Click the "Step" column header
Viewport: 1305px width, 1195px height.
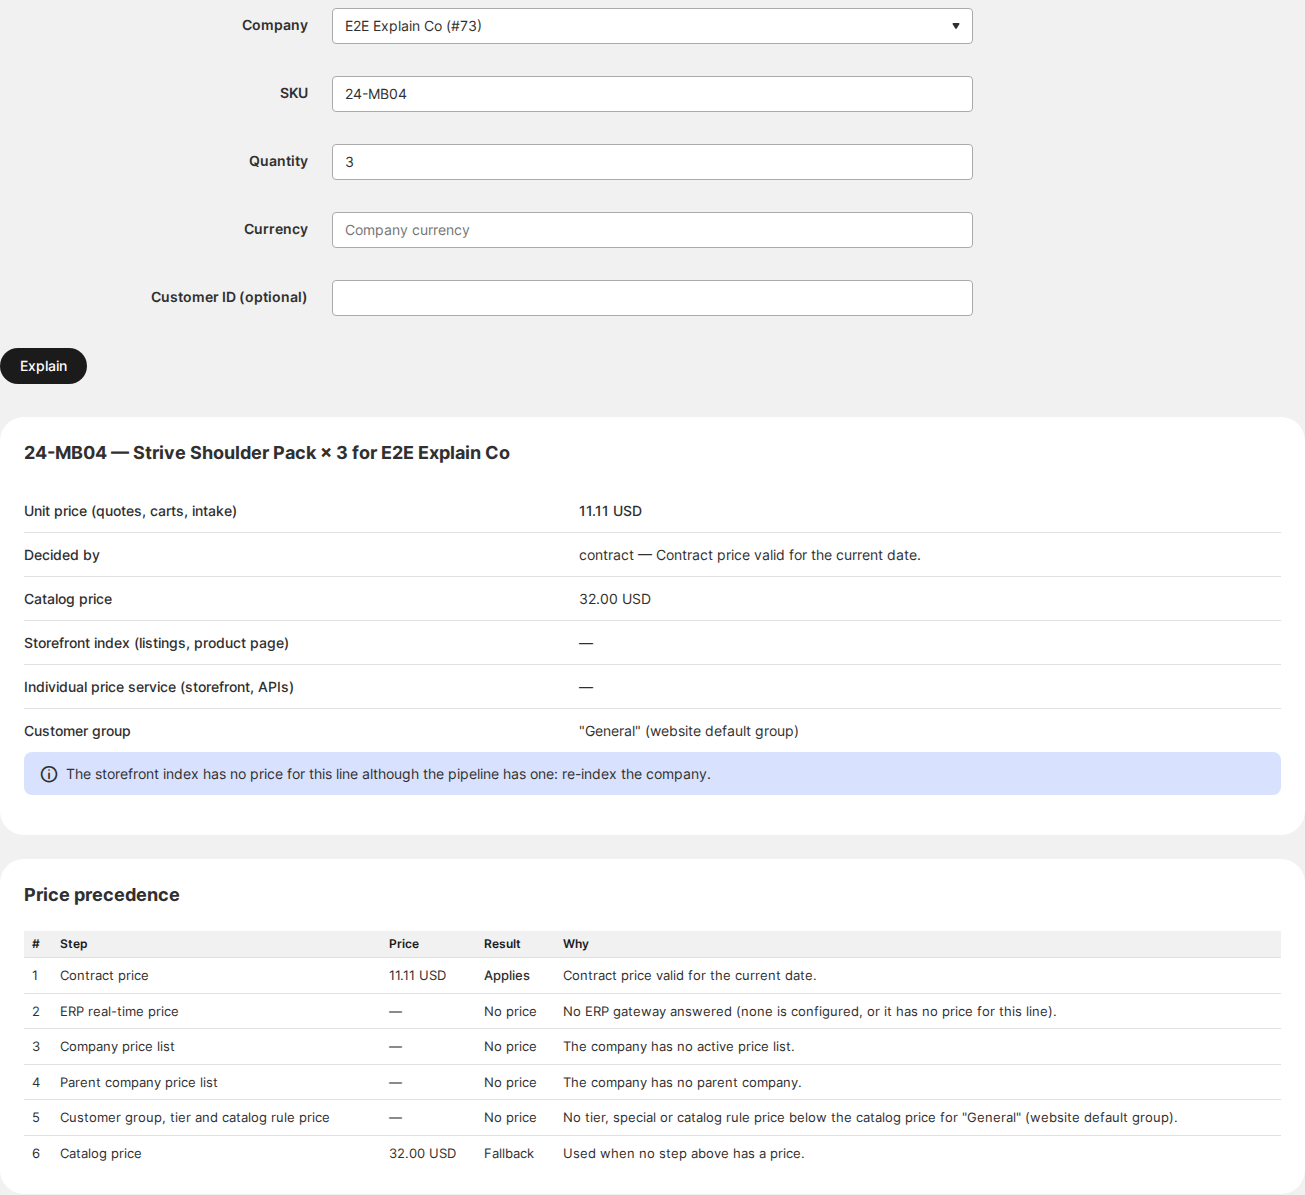point(74,944)
